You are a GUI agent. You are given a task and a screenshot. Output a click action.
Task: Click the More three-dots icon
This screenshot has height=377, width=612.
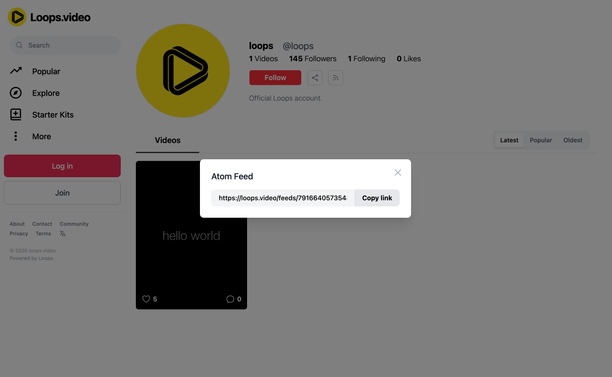click(16, 136)
